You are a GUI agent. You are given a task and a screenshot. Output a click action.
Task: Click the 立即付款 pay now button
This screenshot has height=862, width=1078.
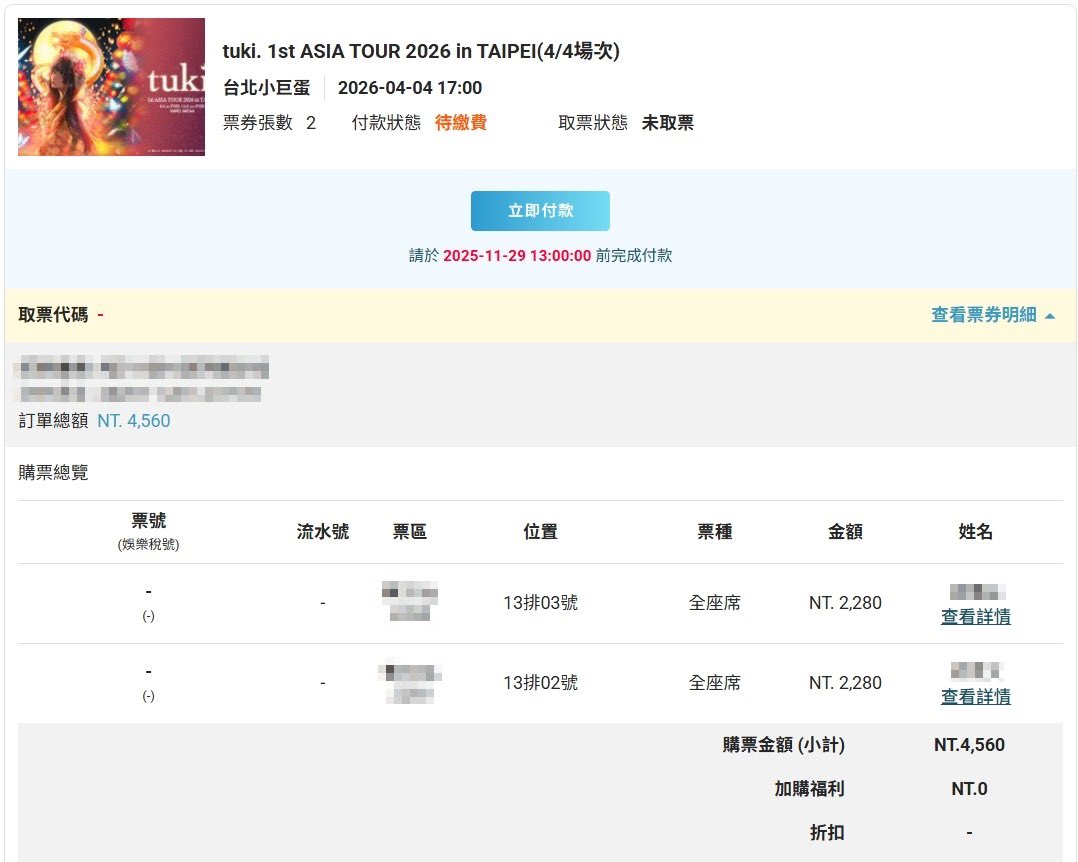540,210
